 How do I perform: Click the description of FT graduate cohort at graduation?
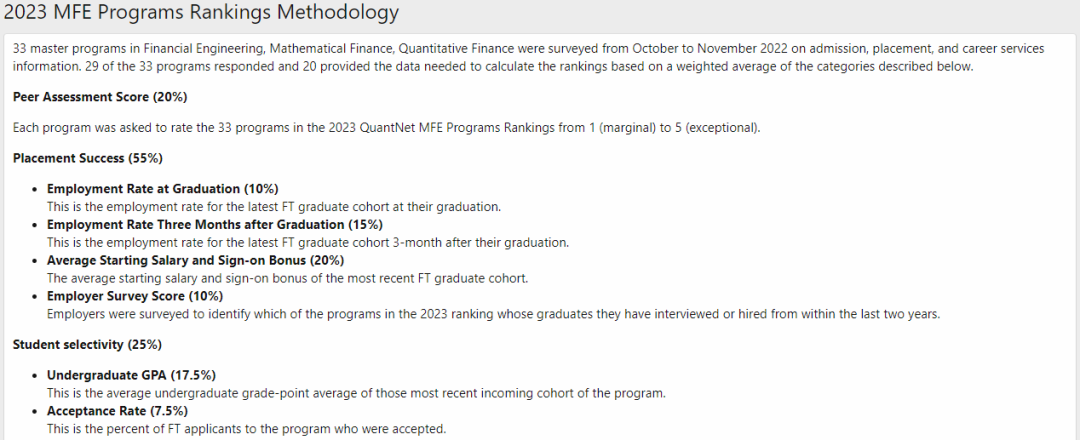[x=273, y=207]
